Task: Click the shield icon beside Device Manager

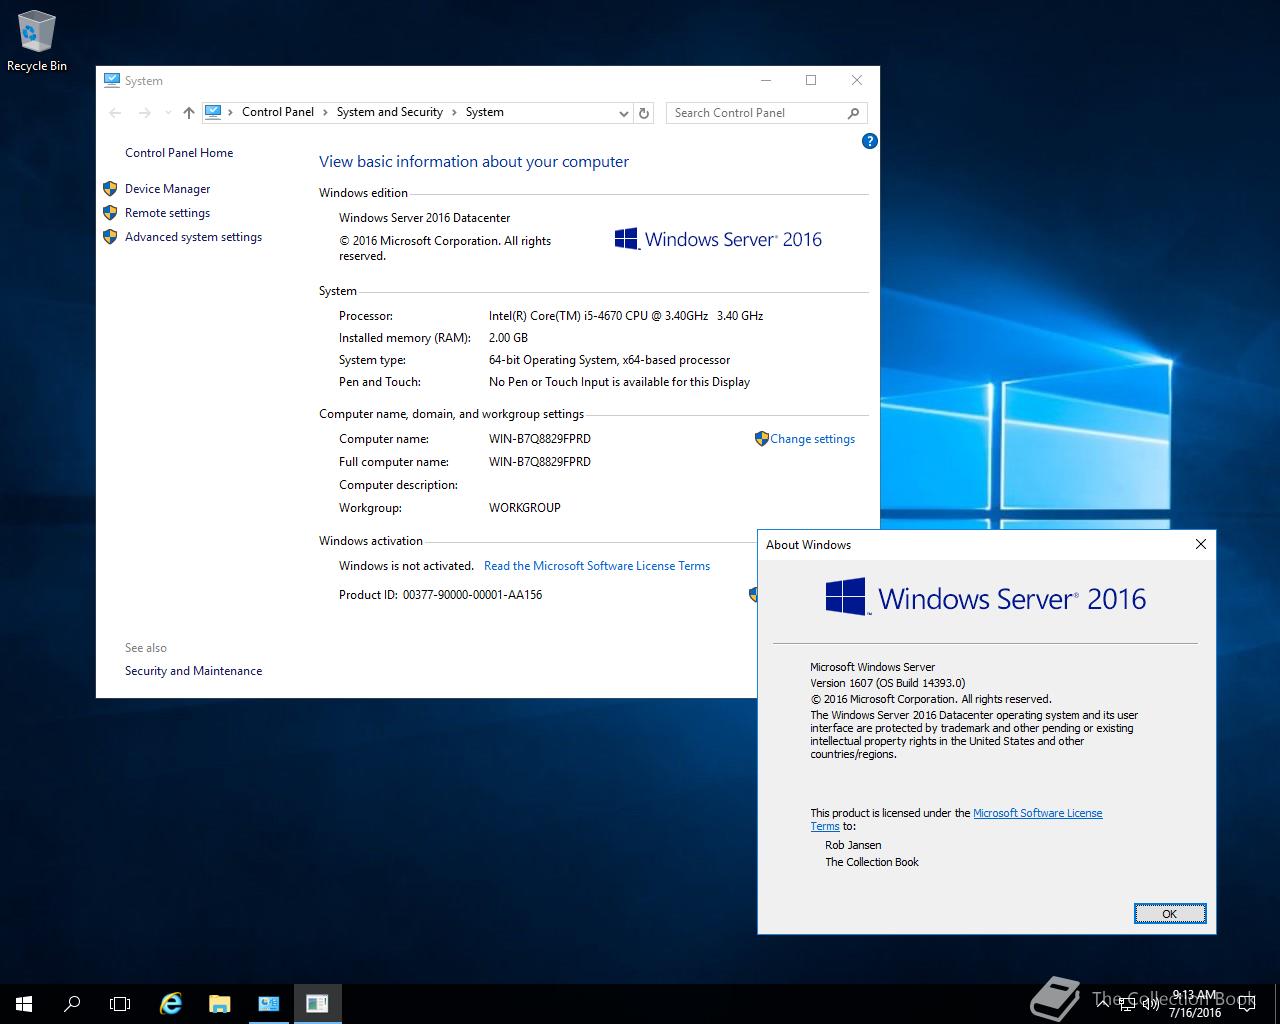Action: (x=110, y=188)
